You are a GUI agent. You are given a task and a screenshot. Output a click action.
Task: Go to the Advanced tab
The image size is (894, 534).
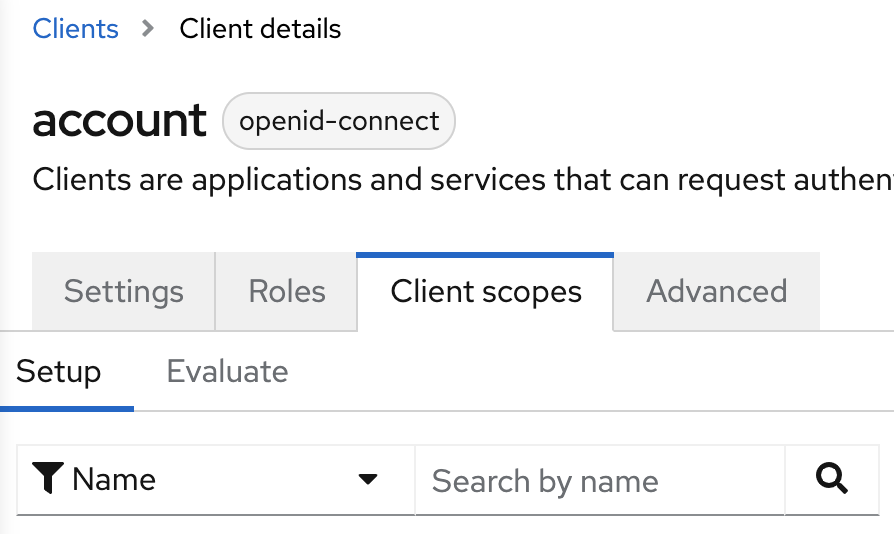coord(717,291)
